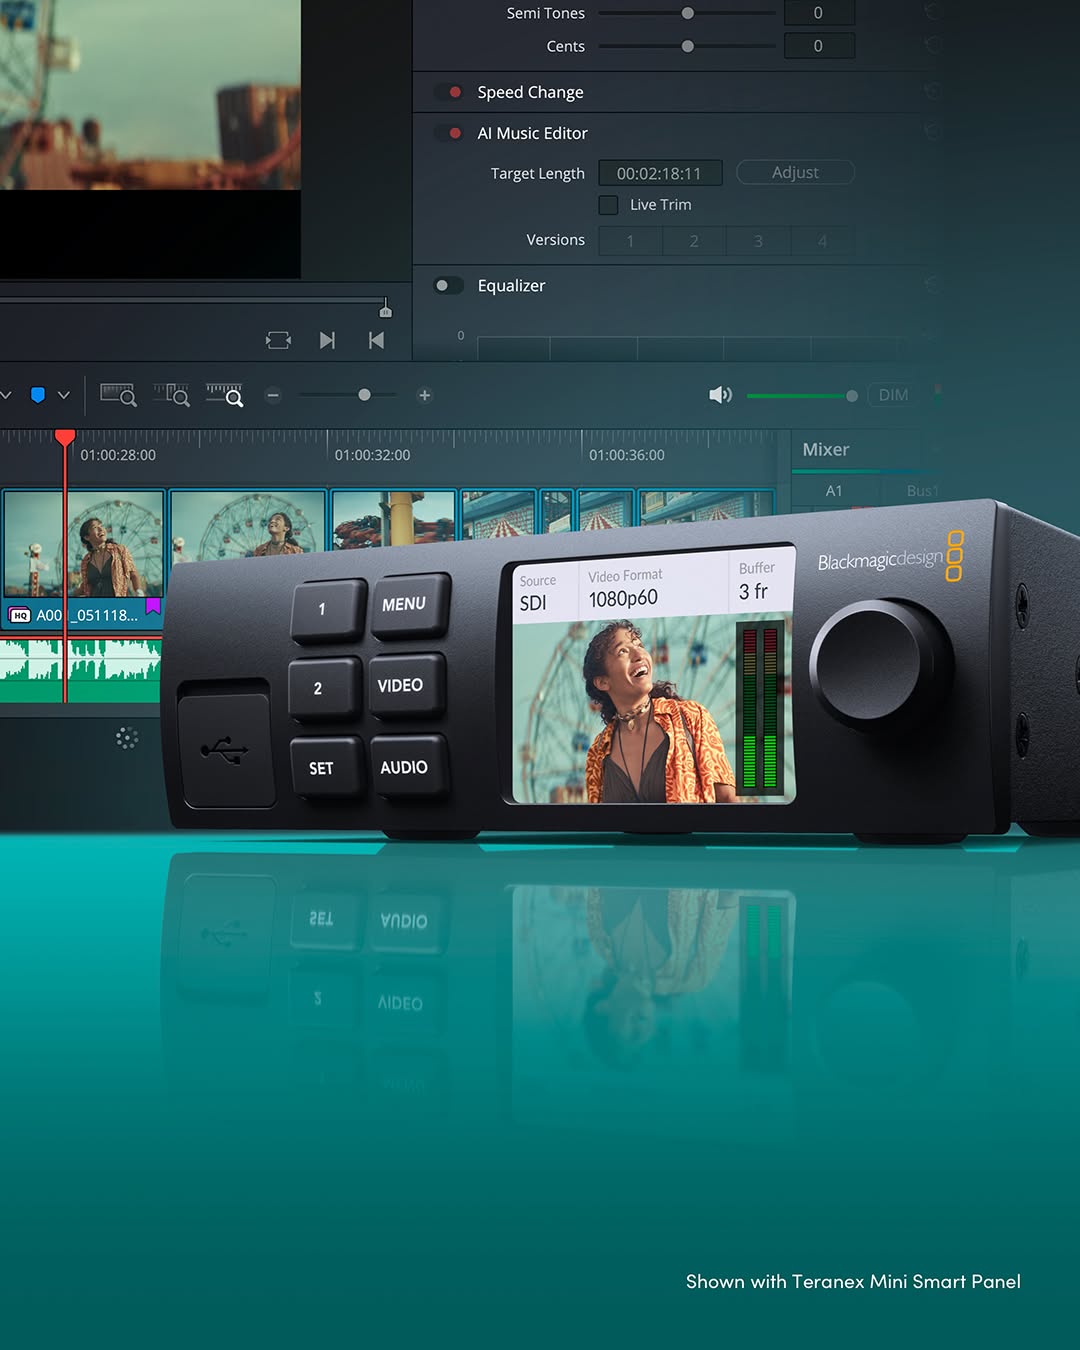Select Versions button 4

coord(822,241)
